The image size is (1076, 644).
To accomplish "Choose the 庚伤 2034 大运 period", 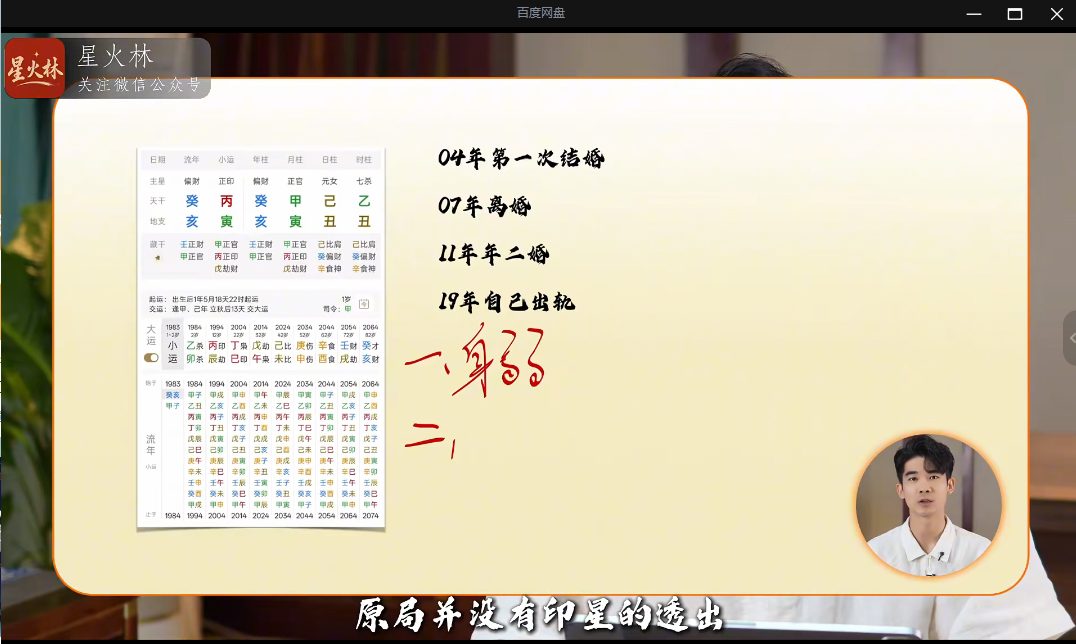I will point(305,344).
